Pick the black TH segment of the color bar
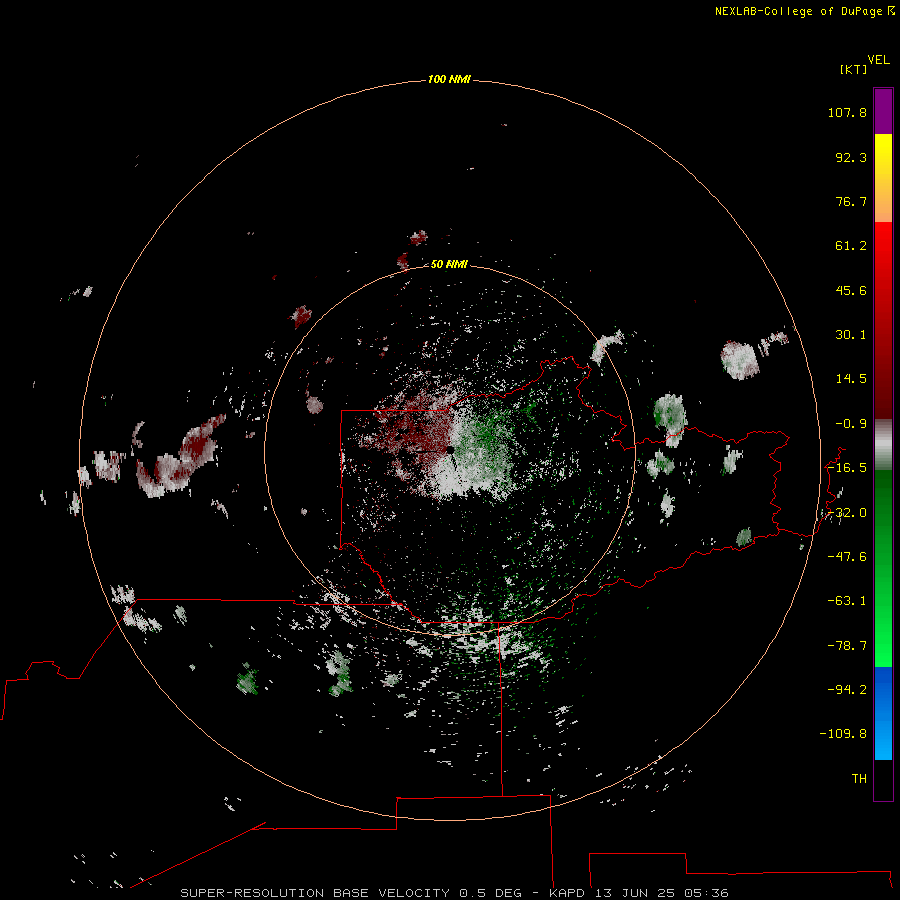Screen dimensions: 900x900 tap(883, 780)
